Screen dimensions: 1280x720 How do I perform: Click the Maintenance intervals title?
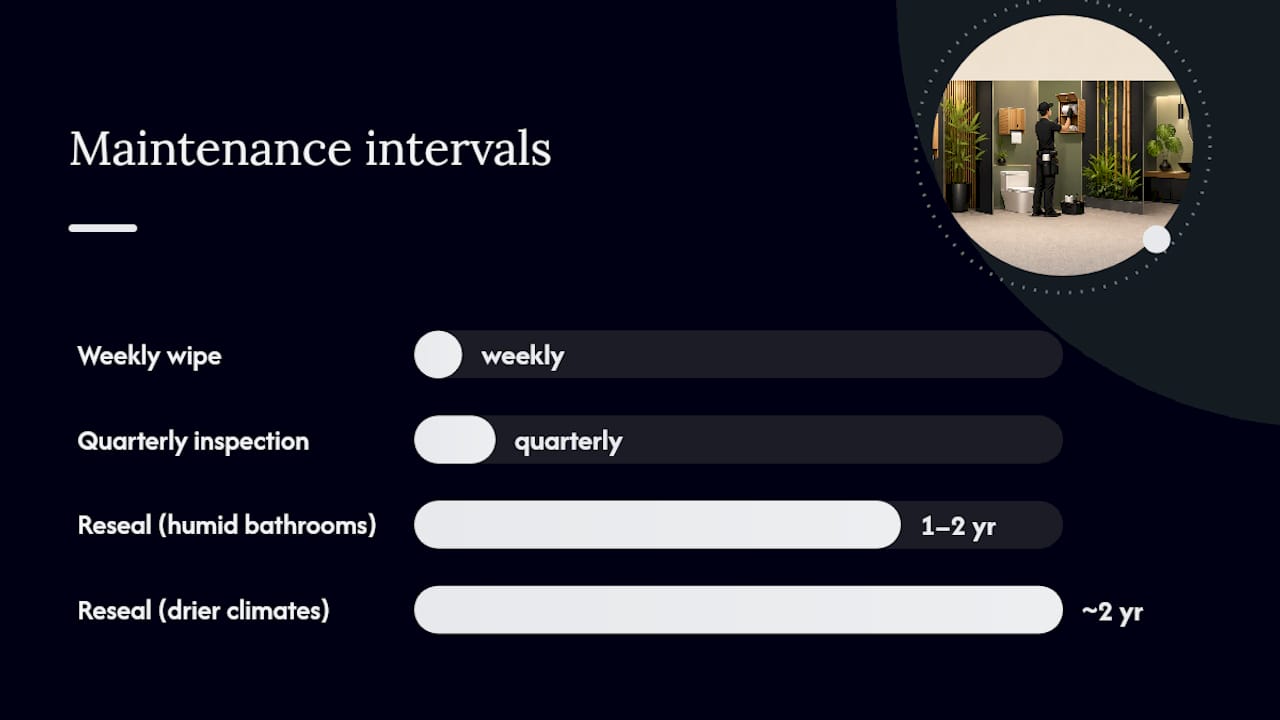[x=310, y=149]
